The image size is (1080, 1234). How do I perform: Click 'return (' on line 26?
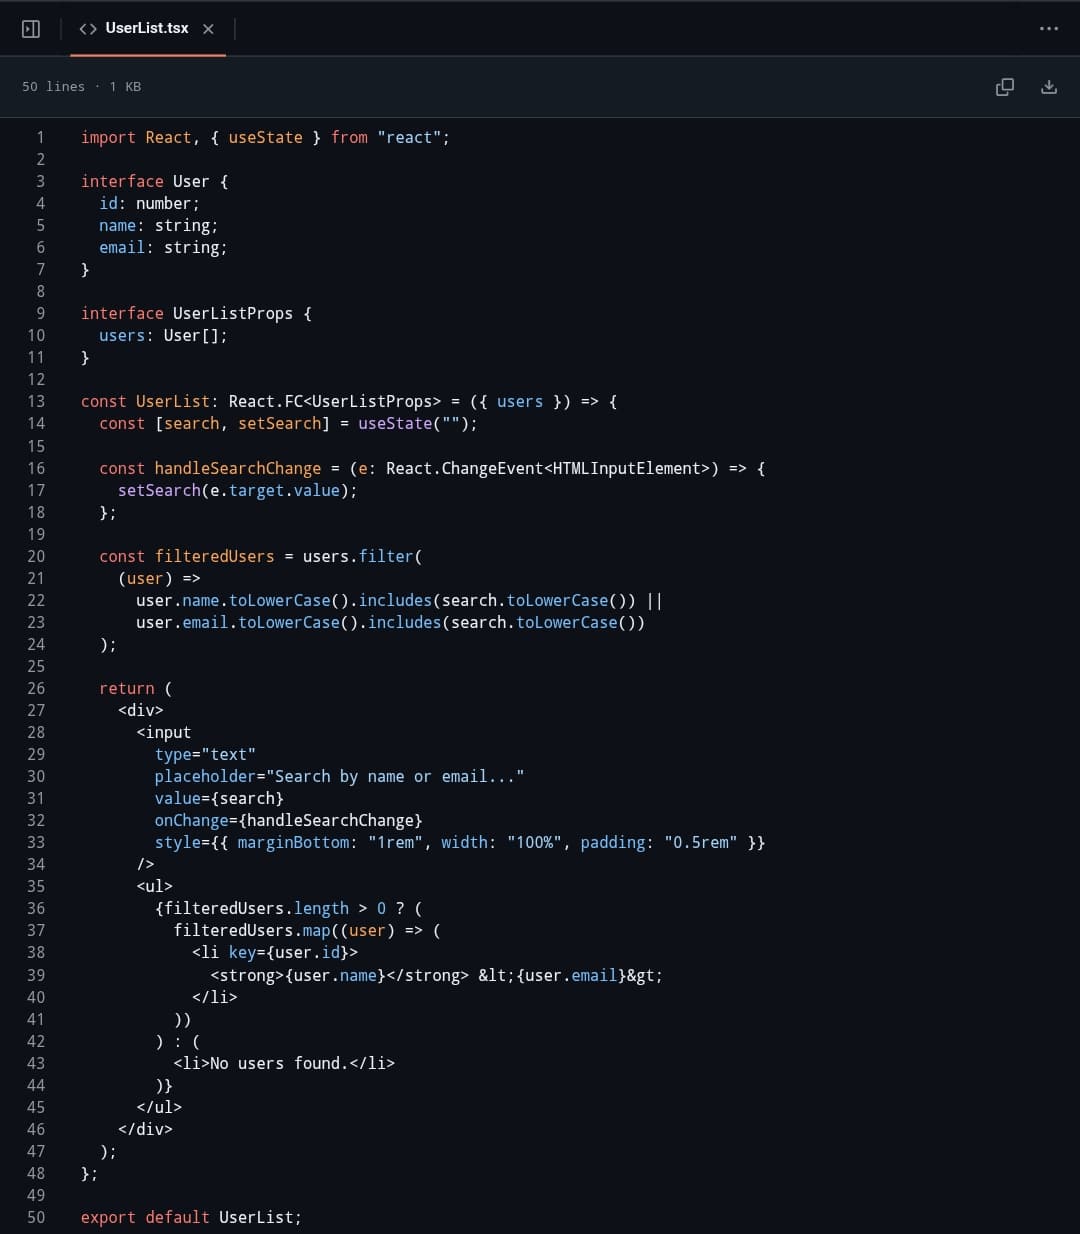click(136, 688)
